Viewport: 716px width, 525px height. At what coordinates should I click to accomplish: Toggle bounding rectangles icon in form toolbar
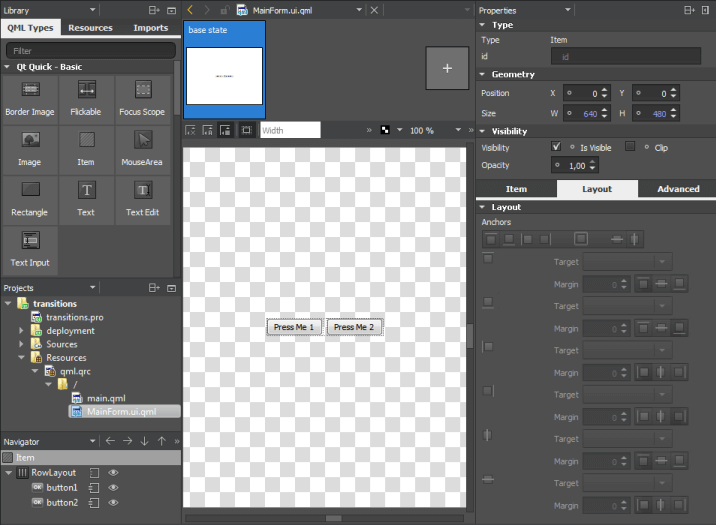tap(247, 131)
